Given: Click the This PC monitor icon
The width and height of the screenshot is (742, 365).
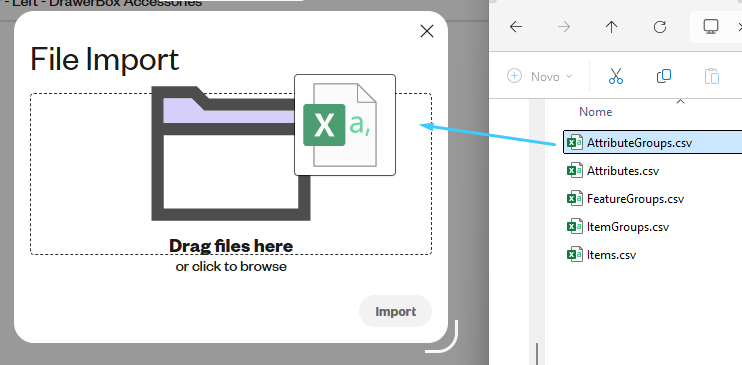Looking at the screenshot, I should coord(711,27).
